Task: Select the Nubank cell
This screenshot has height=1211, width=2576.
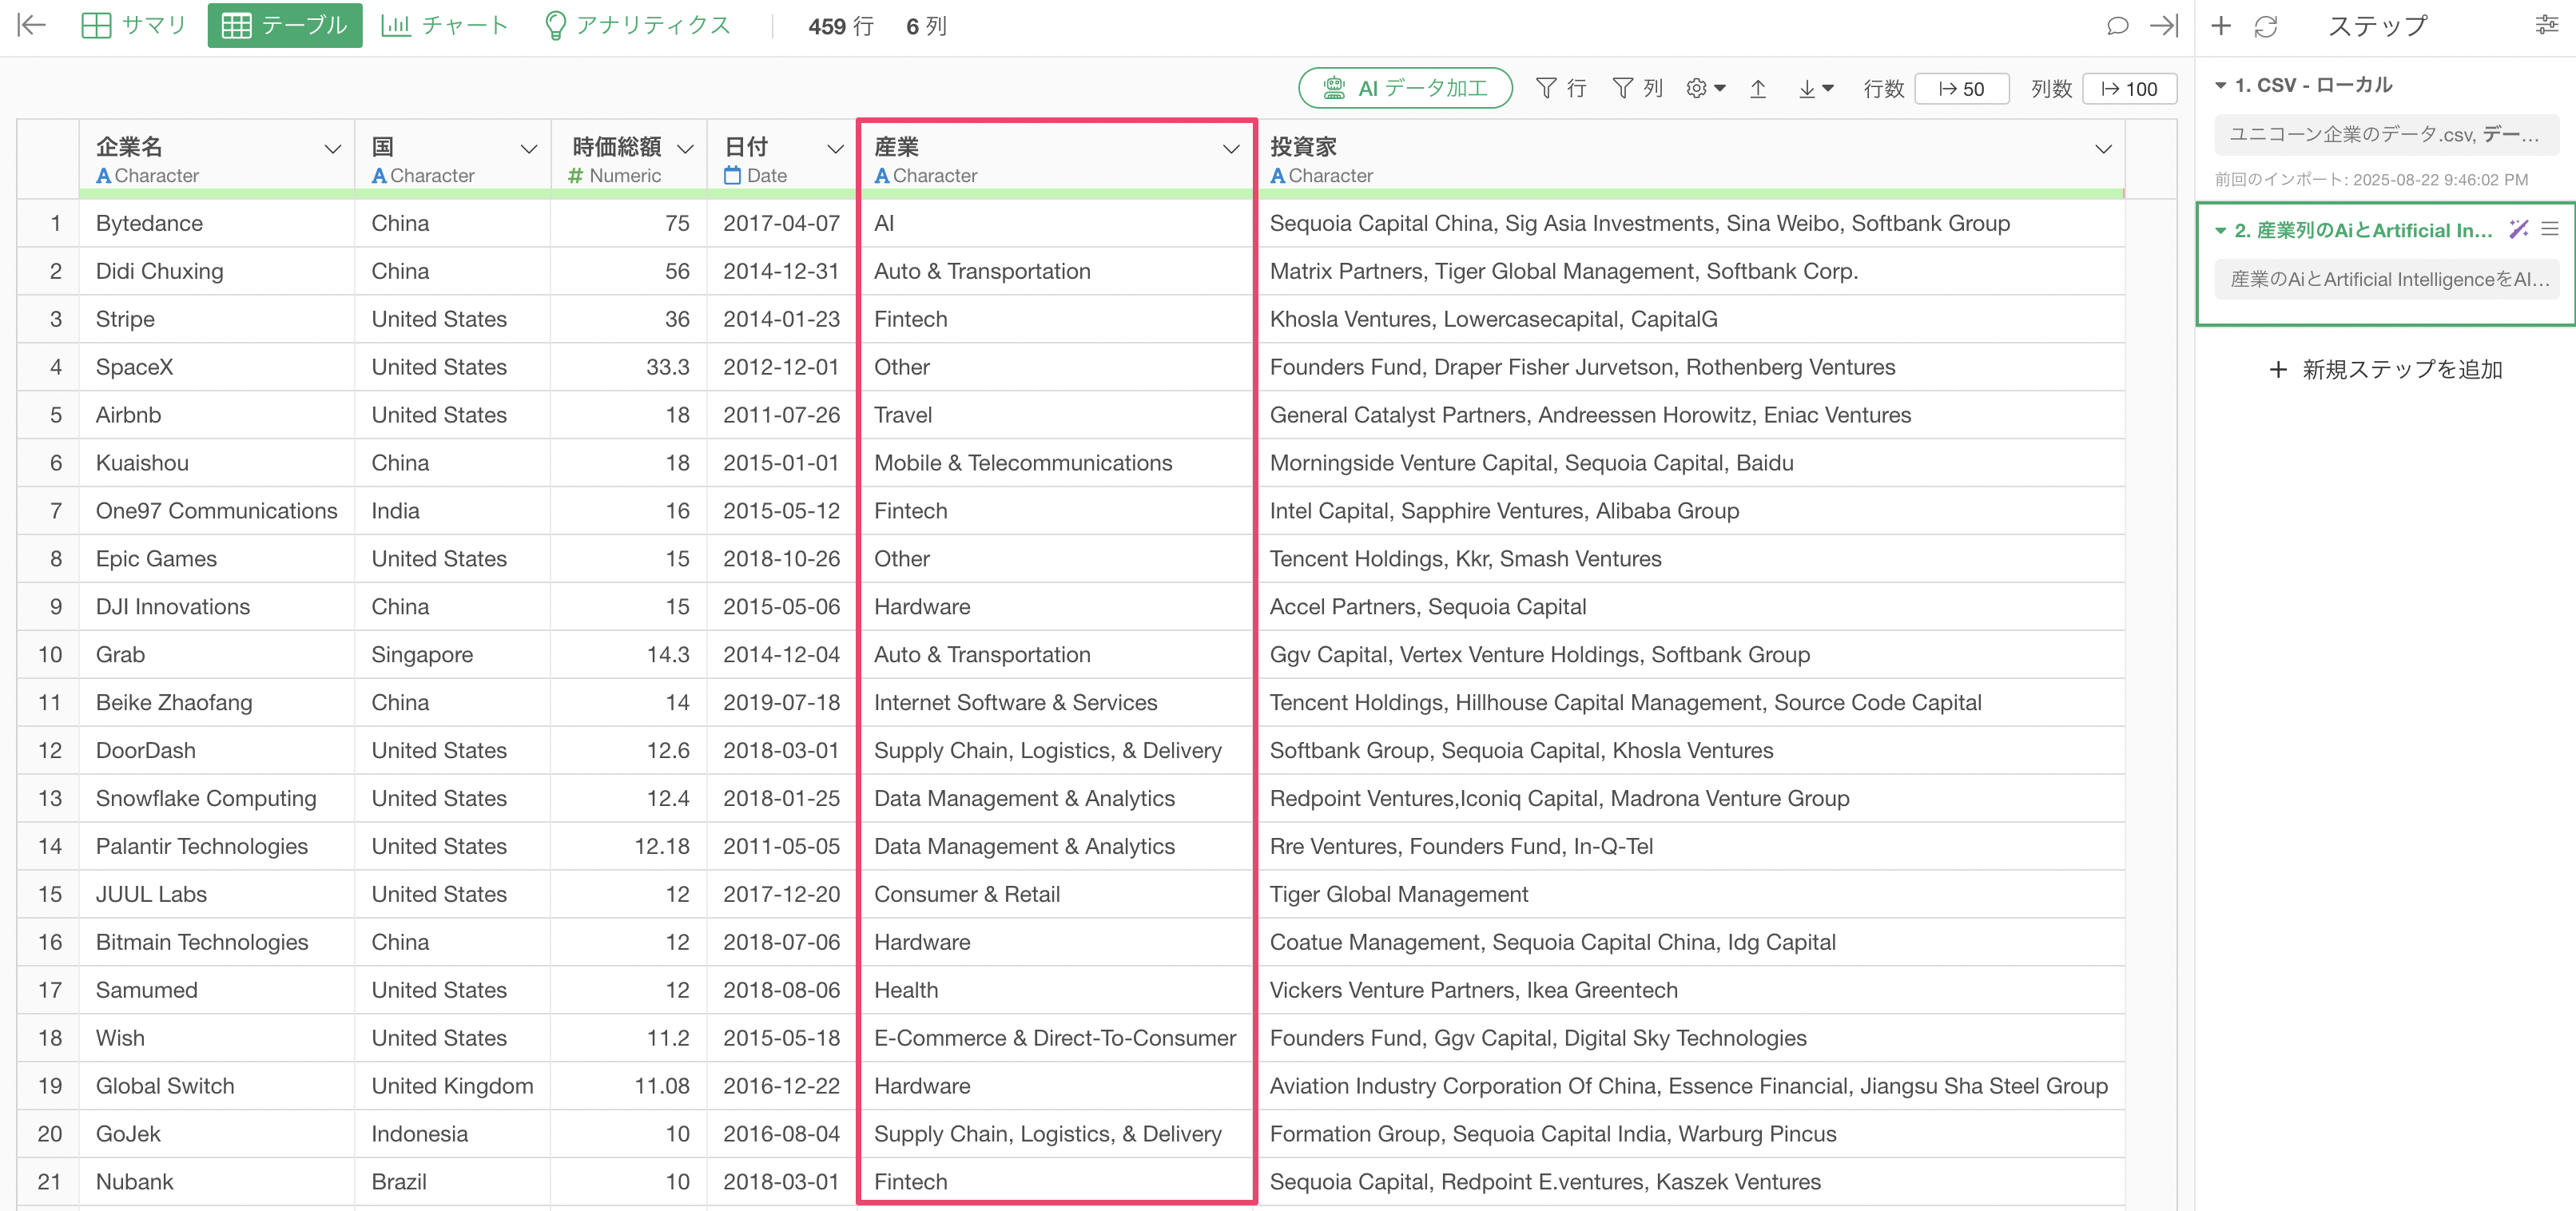Action: pos(217,1182)
